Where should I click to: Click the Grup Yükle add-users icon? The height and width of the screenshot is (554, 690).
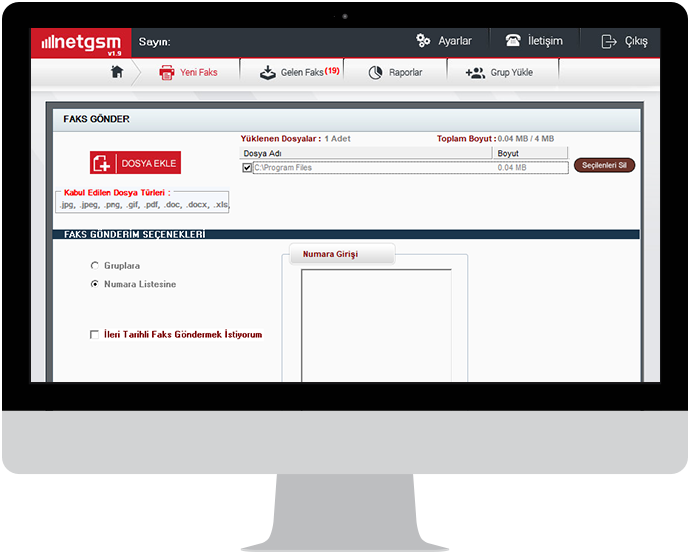[475, 73]
